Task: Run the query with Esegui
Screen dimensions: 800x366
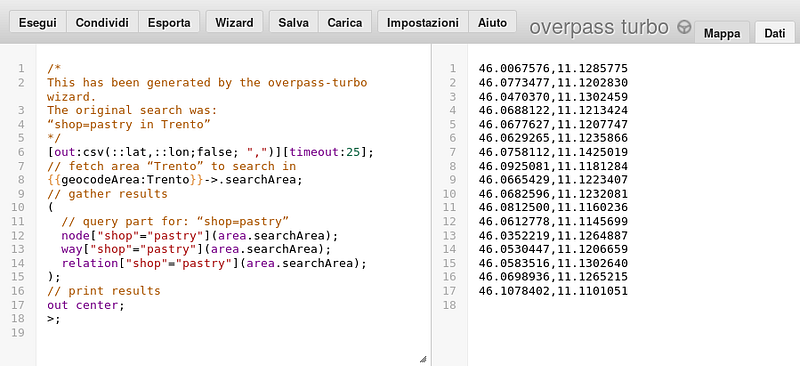Action: click(38, 22)
